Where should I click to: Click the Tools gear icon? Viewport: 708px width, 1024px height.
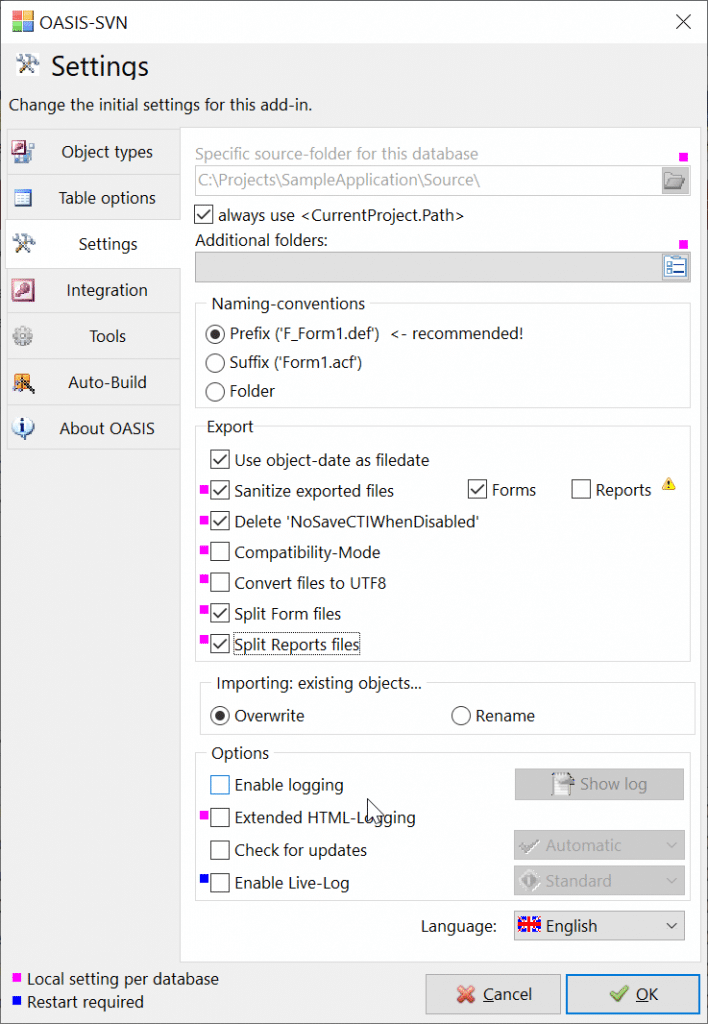tap(24, 336)
